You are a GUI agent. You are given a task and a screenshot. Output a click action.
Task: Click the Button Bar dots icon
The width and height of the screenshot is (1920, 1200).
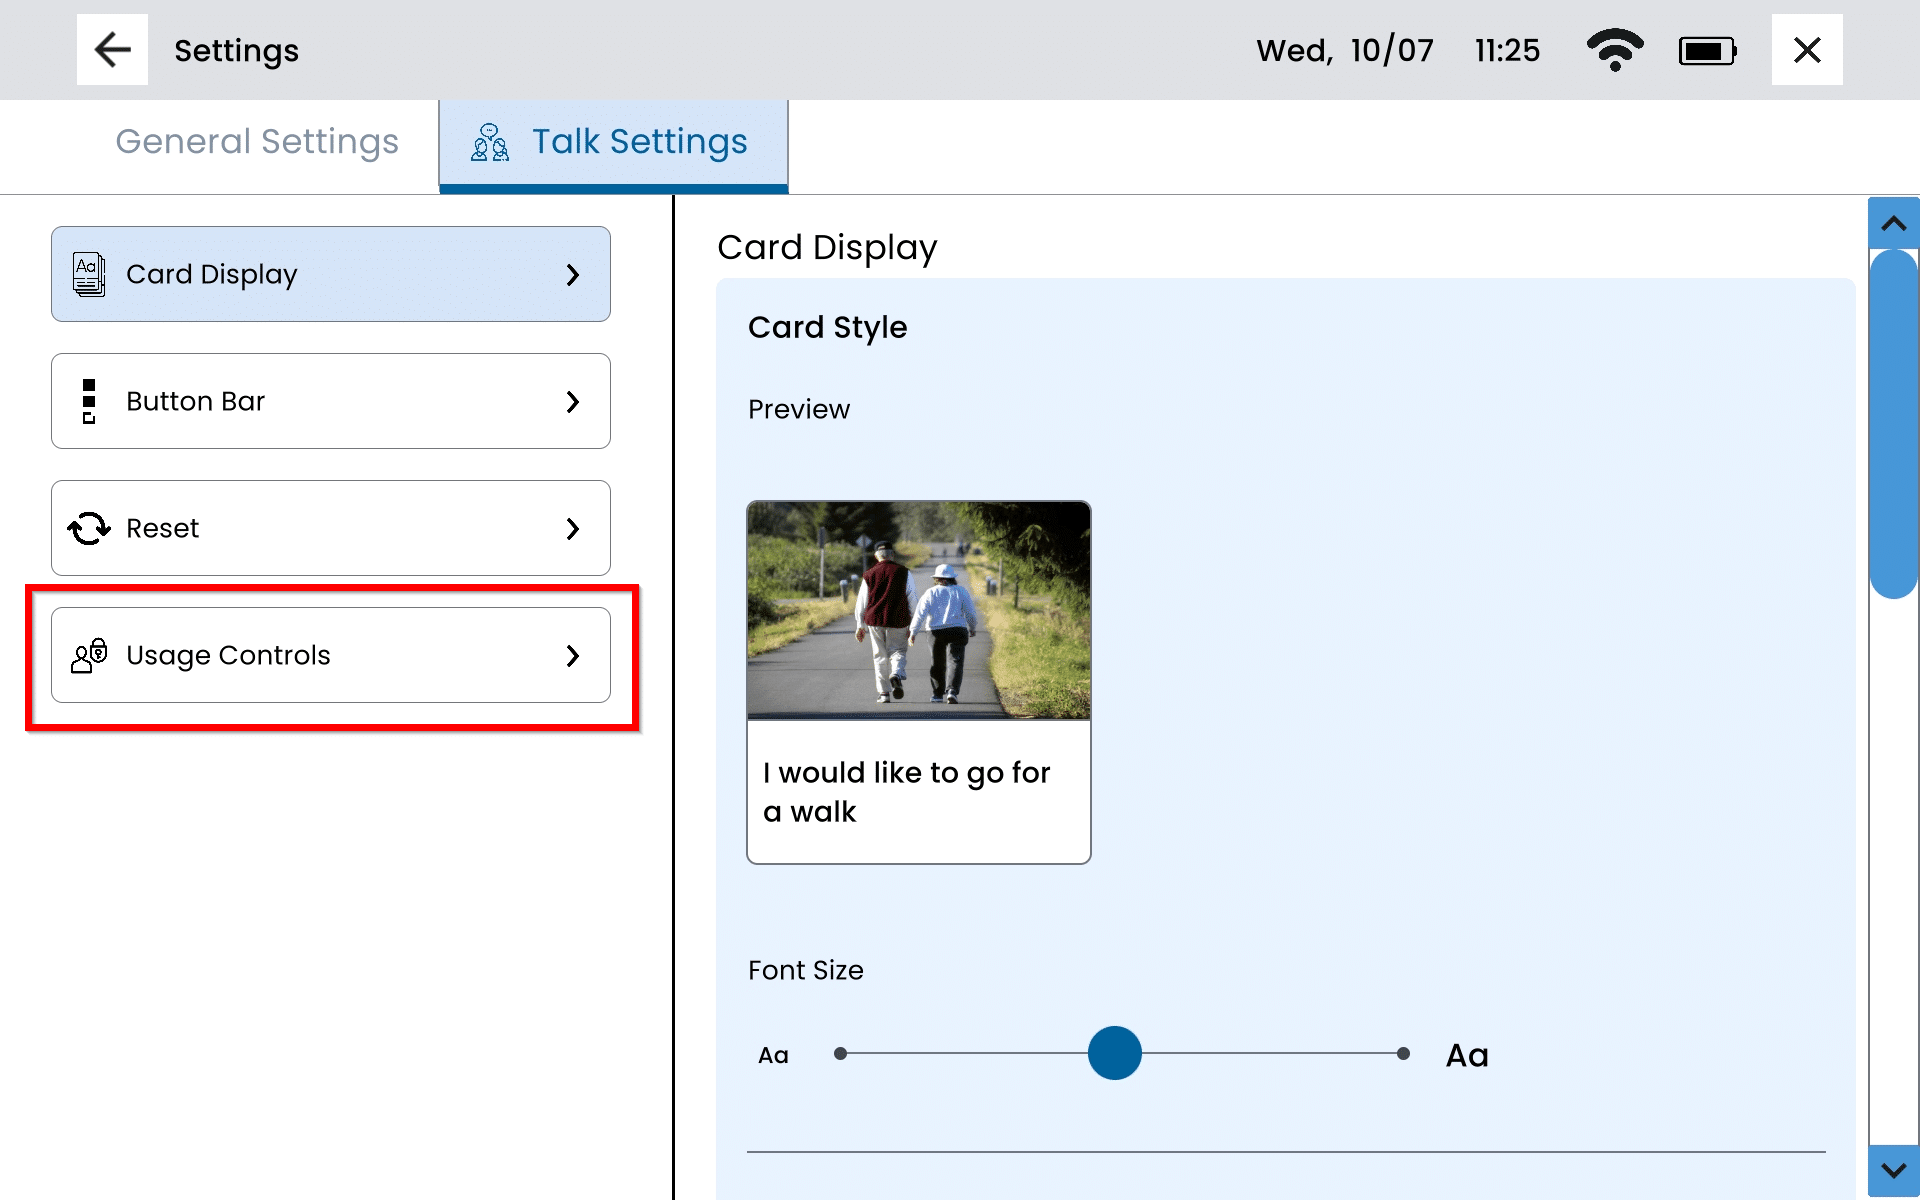[x=89, y=401]
